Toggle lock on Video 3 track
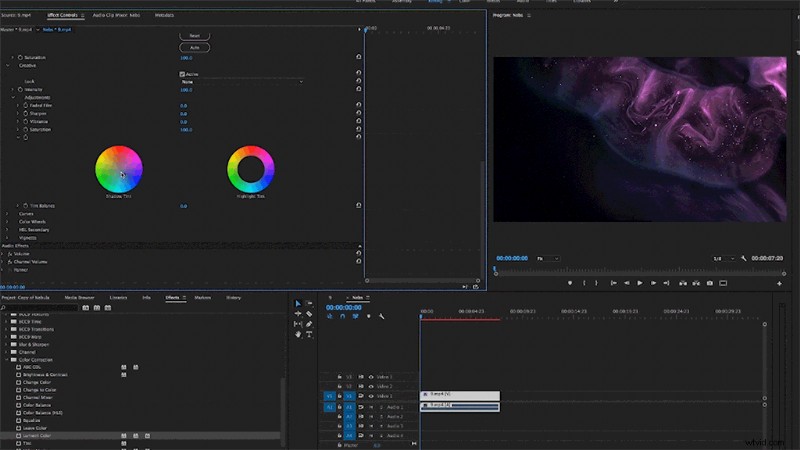Screen dimensions: 800x450 pos(339,377)
